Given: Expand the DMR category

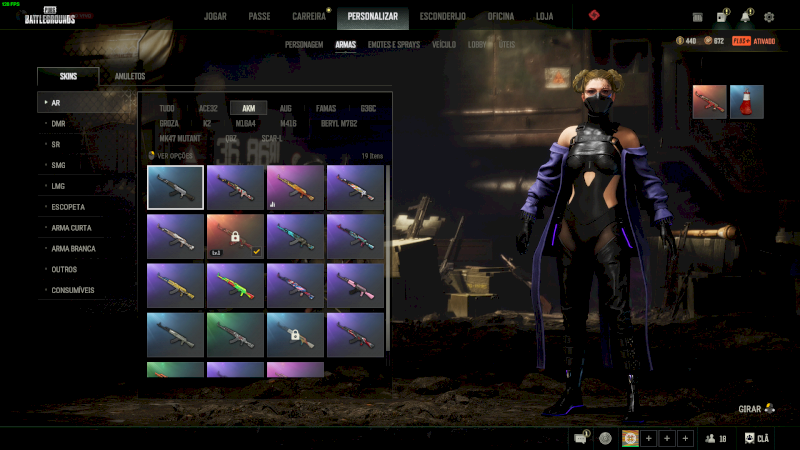Looking at the screenshot, I should pos(58,123).
